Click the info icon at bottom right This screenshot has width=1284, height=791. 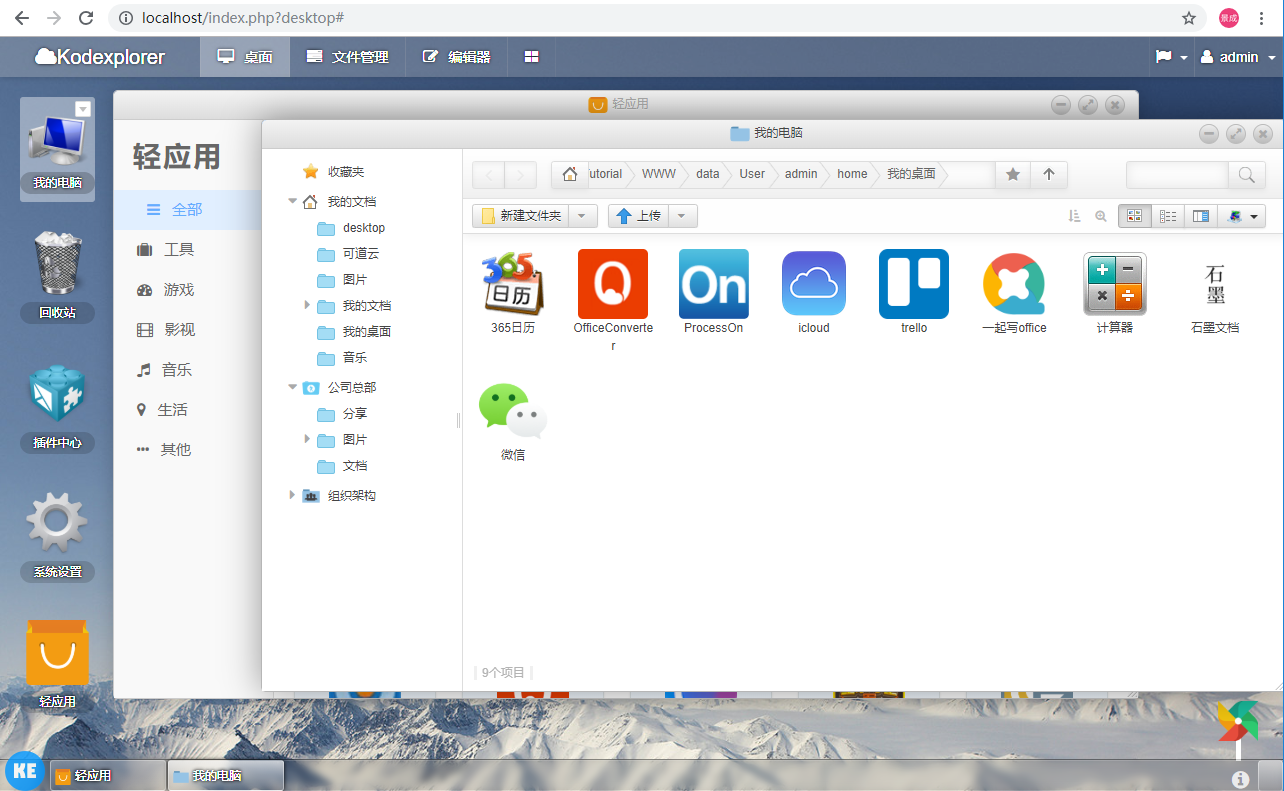point(1240,779)
